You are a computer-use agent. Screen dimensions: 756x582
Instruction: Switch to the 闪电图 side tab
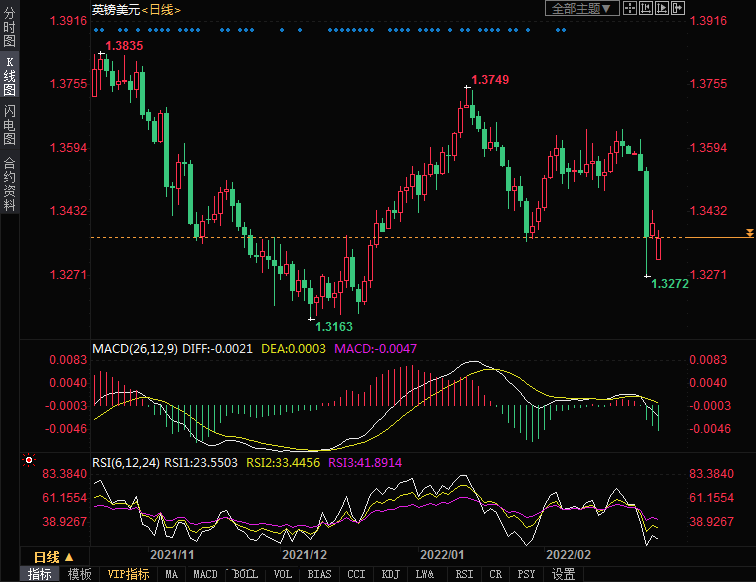point(9,124)
